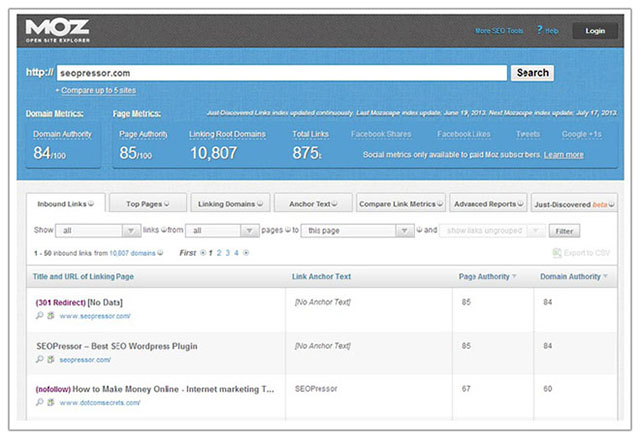The height and width of the screenshot is (439, 640).
Task: Click the Linking Root Domains metric label
Action: pos(227,134)
